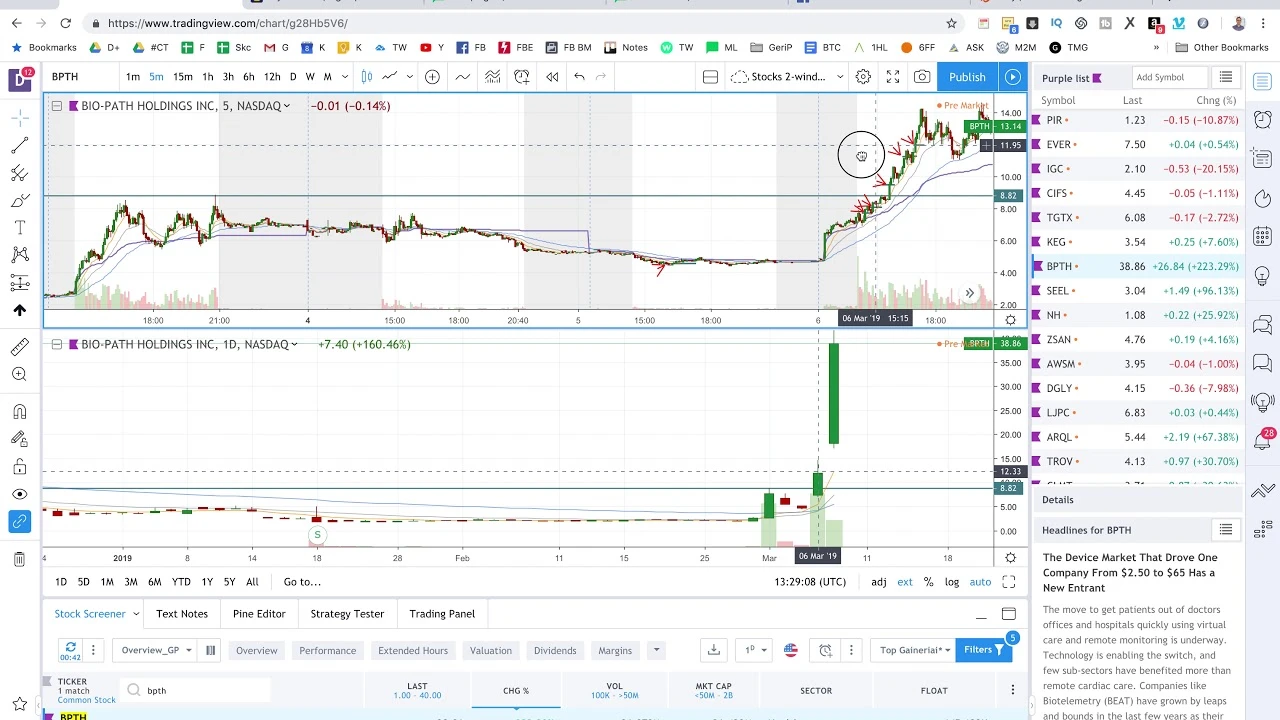Toggle extended hours with ext
1280x720 pixels.
coord(905,582)
